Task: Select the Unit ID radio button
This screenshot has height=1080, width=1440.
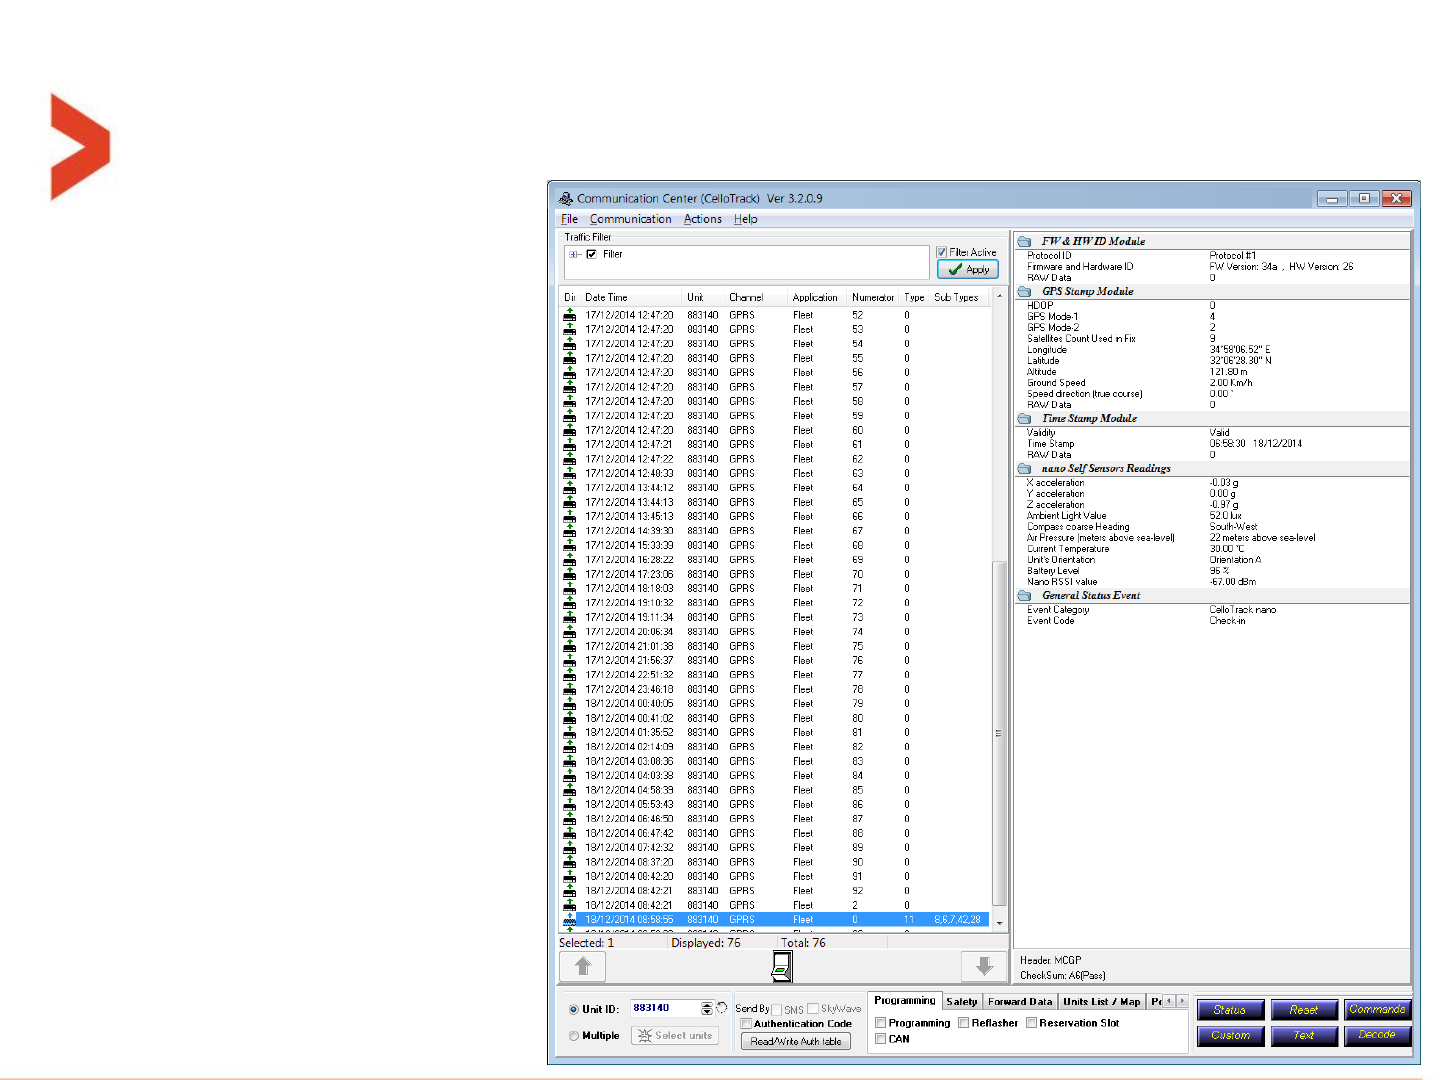Action: click(574, 1009)
